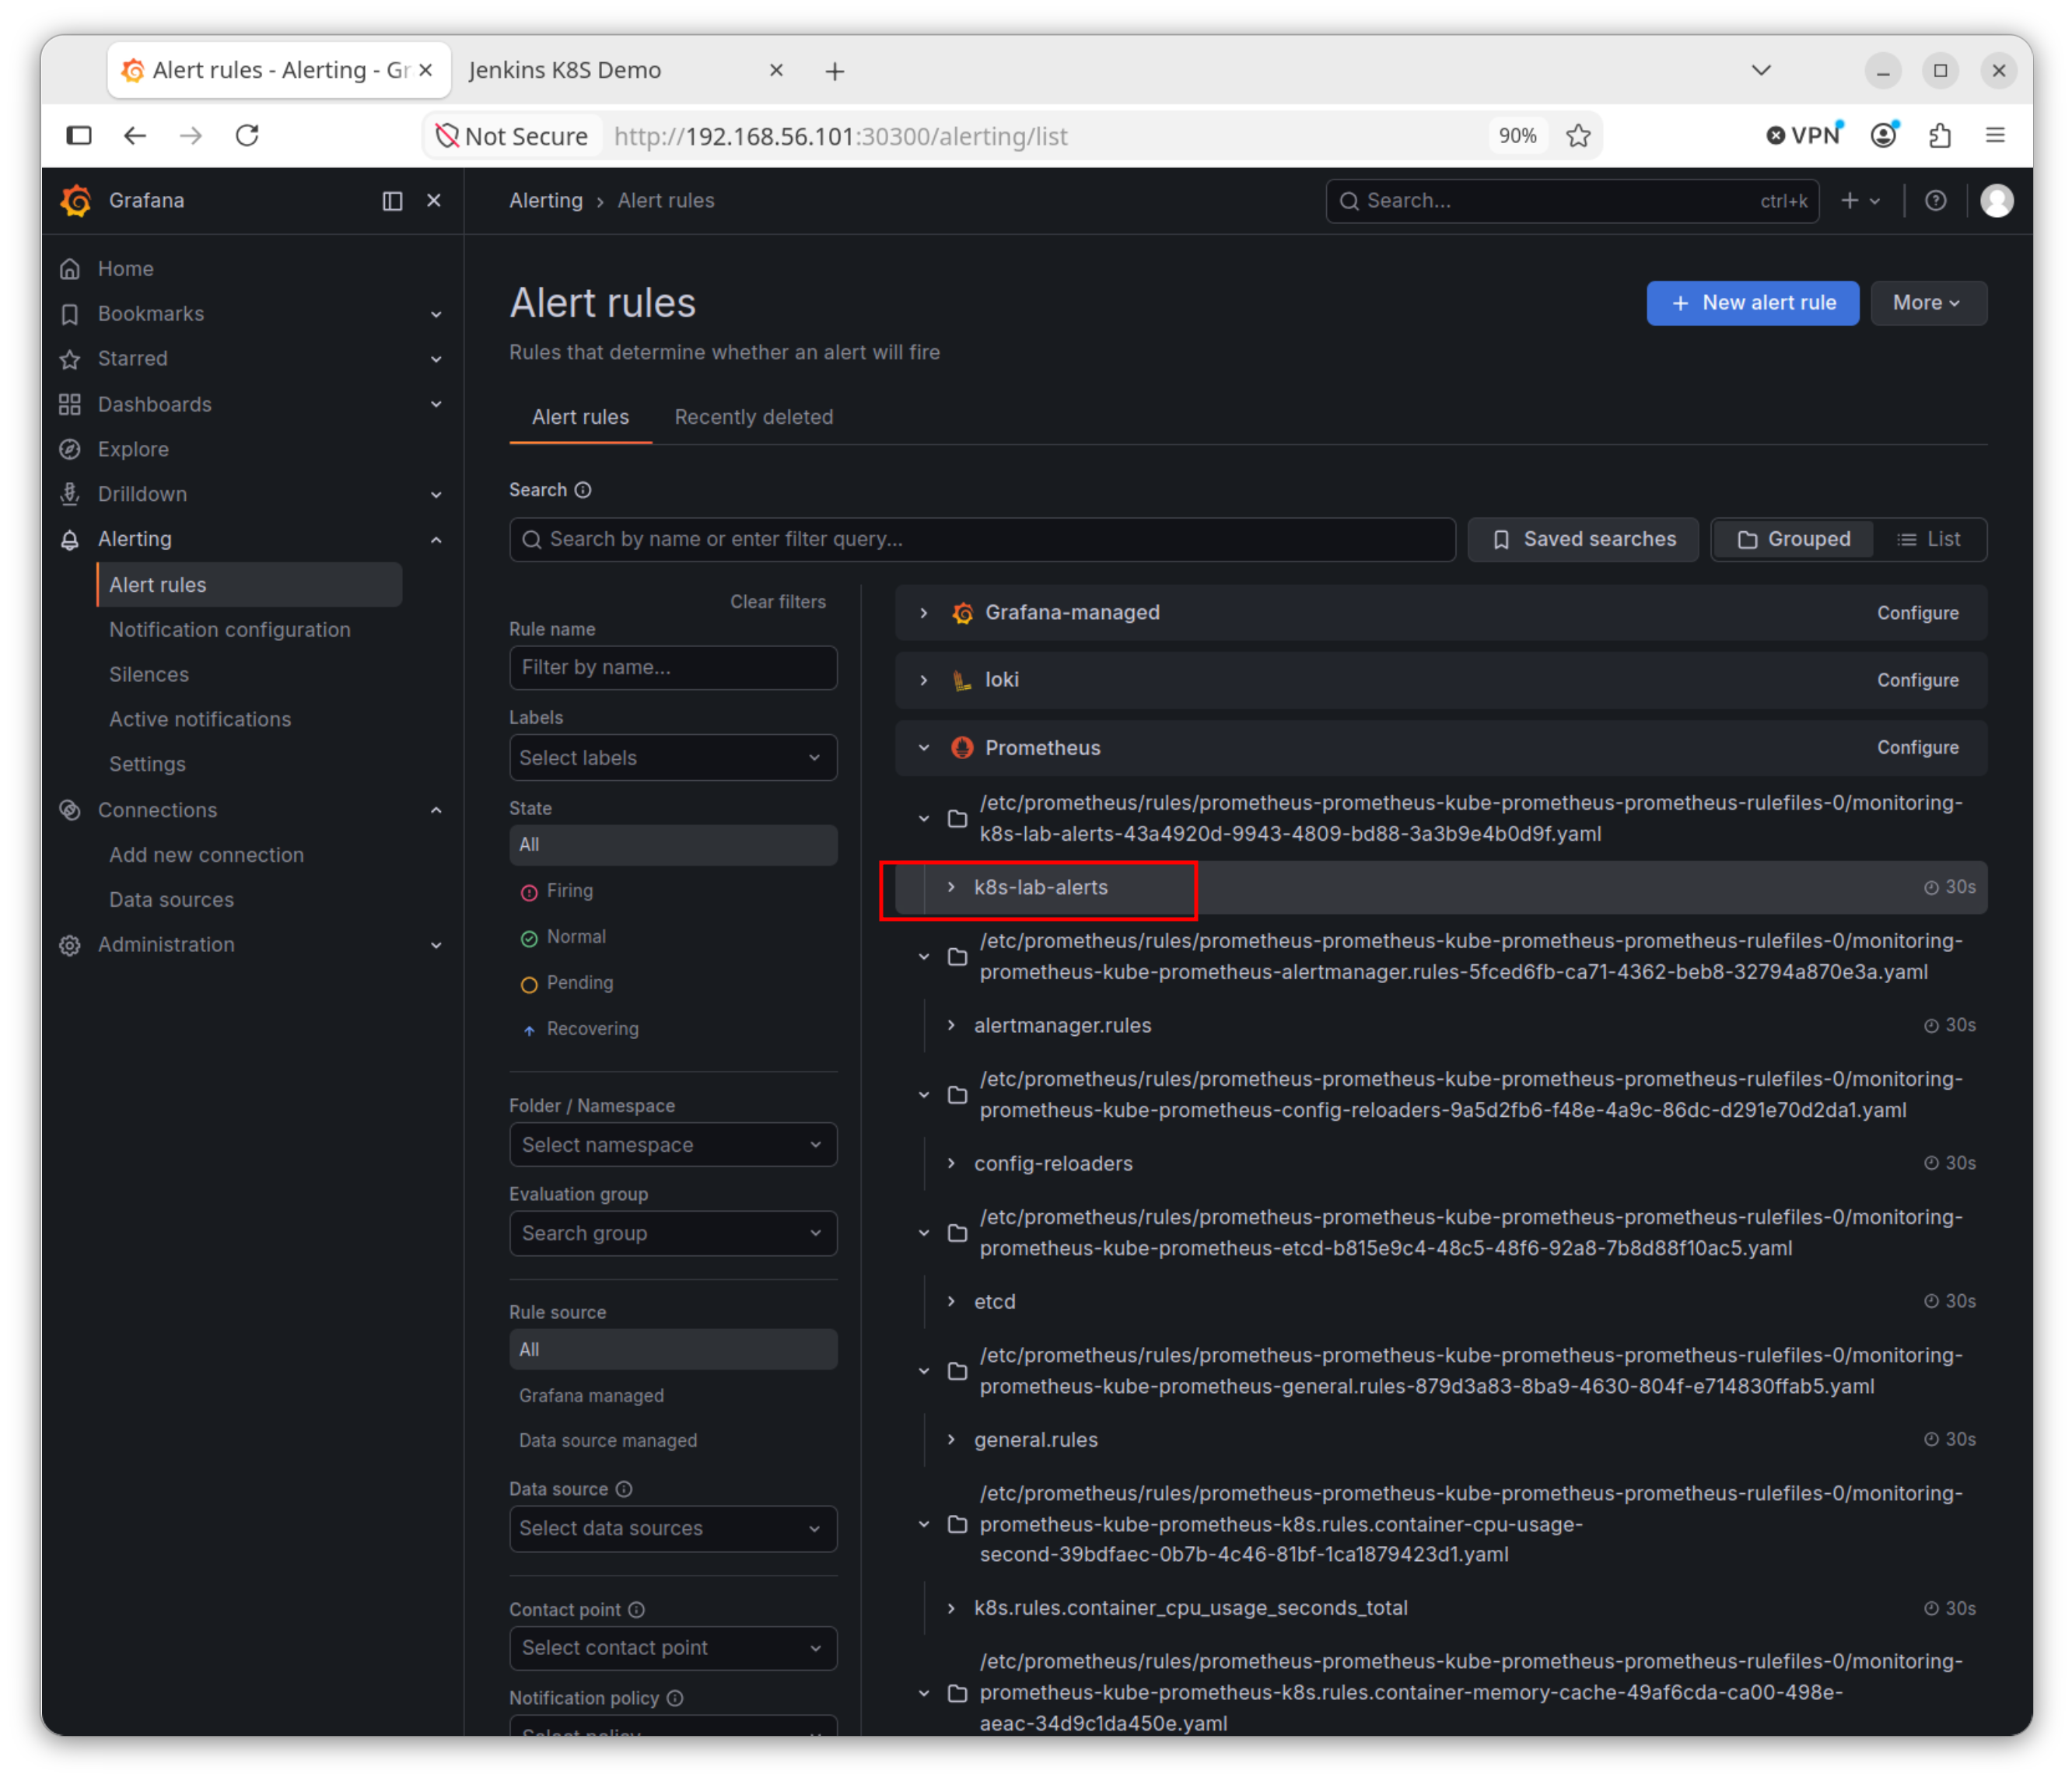Click Configure for loki

pyautogui.click(x=1917, y=680)
